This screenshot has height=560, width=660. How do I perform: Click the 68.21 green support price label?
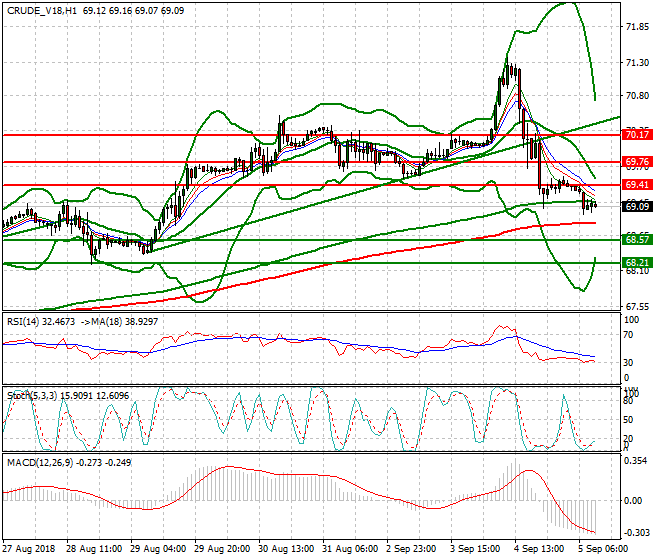point(637,263)
